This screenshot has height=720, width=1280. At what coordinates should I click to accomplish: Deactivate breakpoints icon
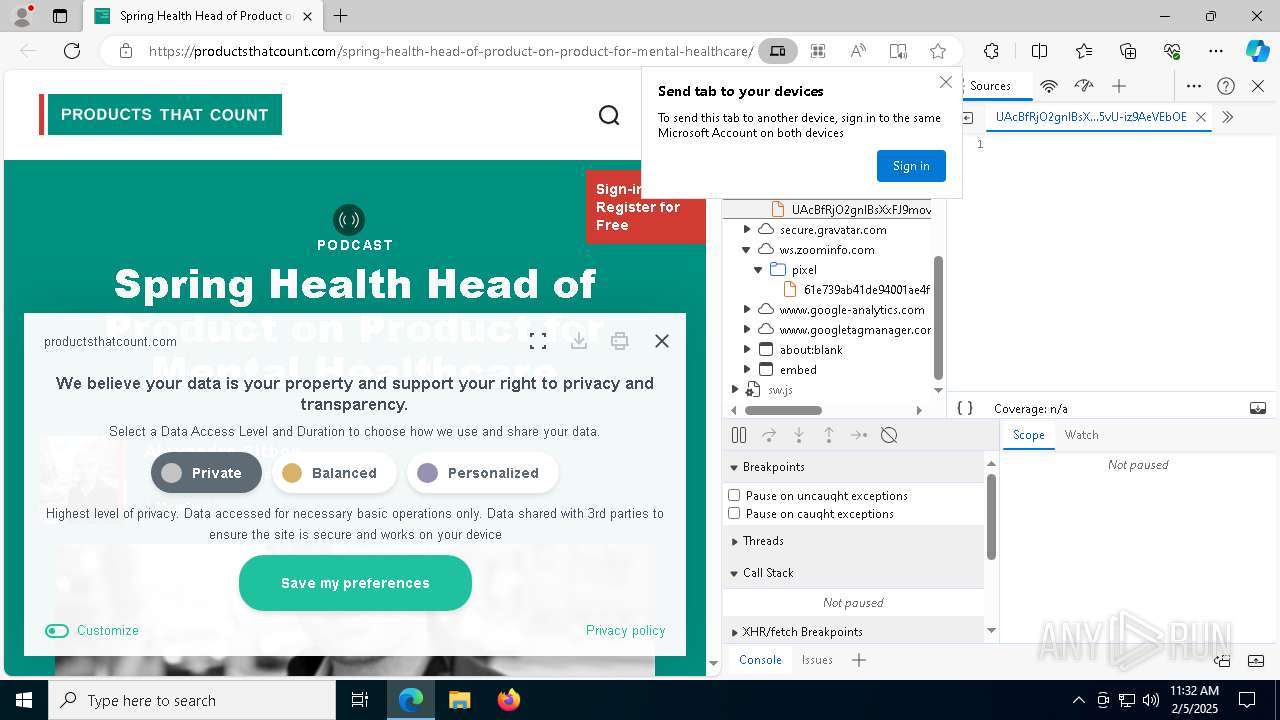click(x=889, y=435)
